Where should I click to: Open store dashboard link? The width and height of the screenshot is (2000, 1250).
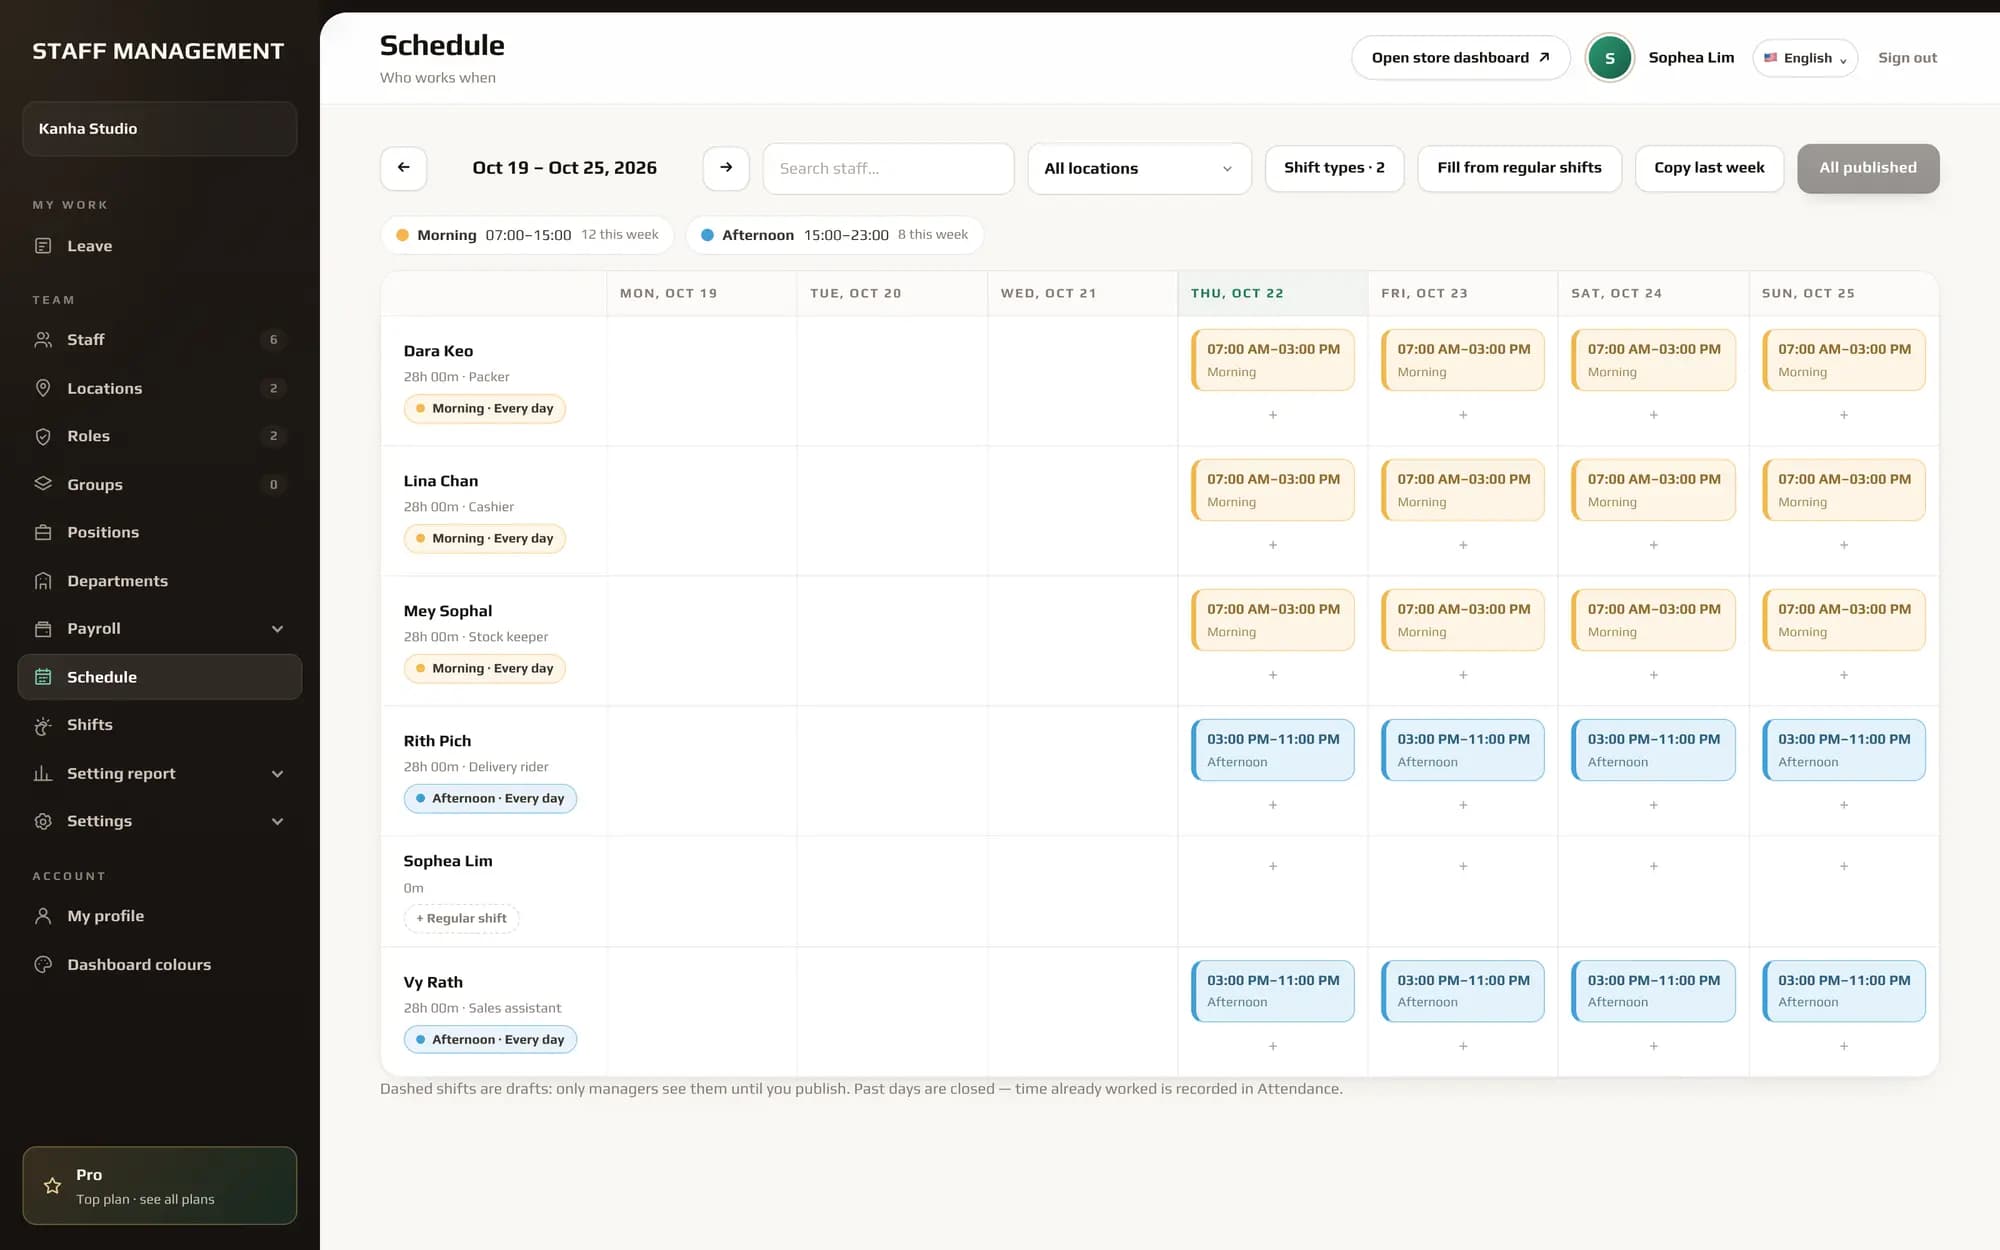(1460, 58)
